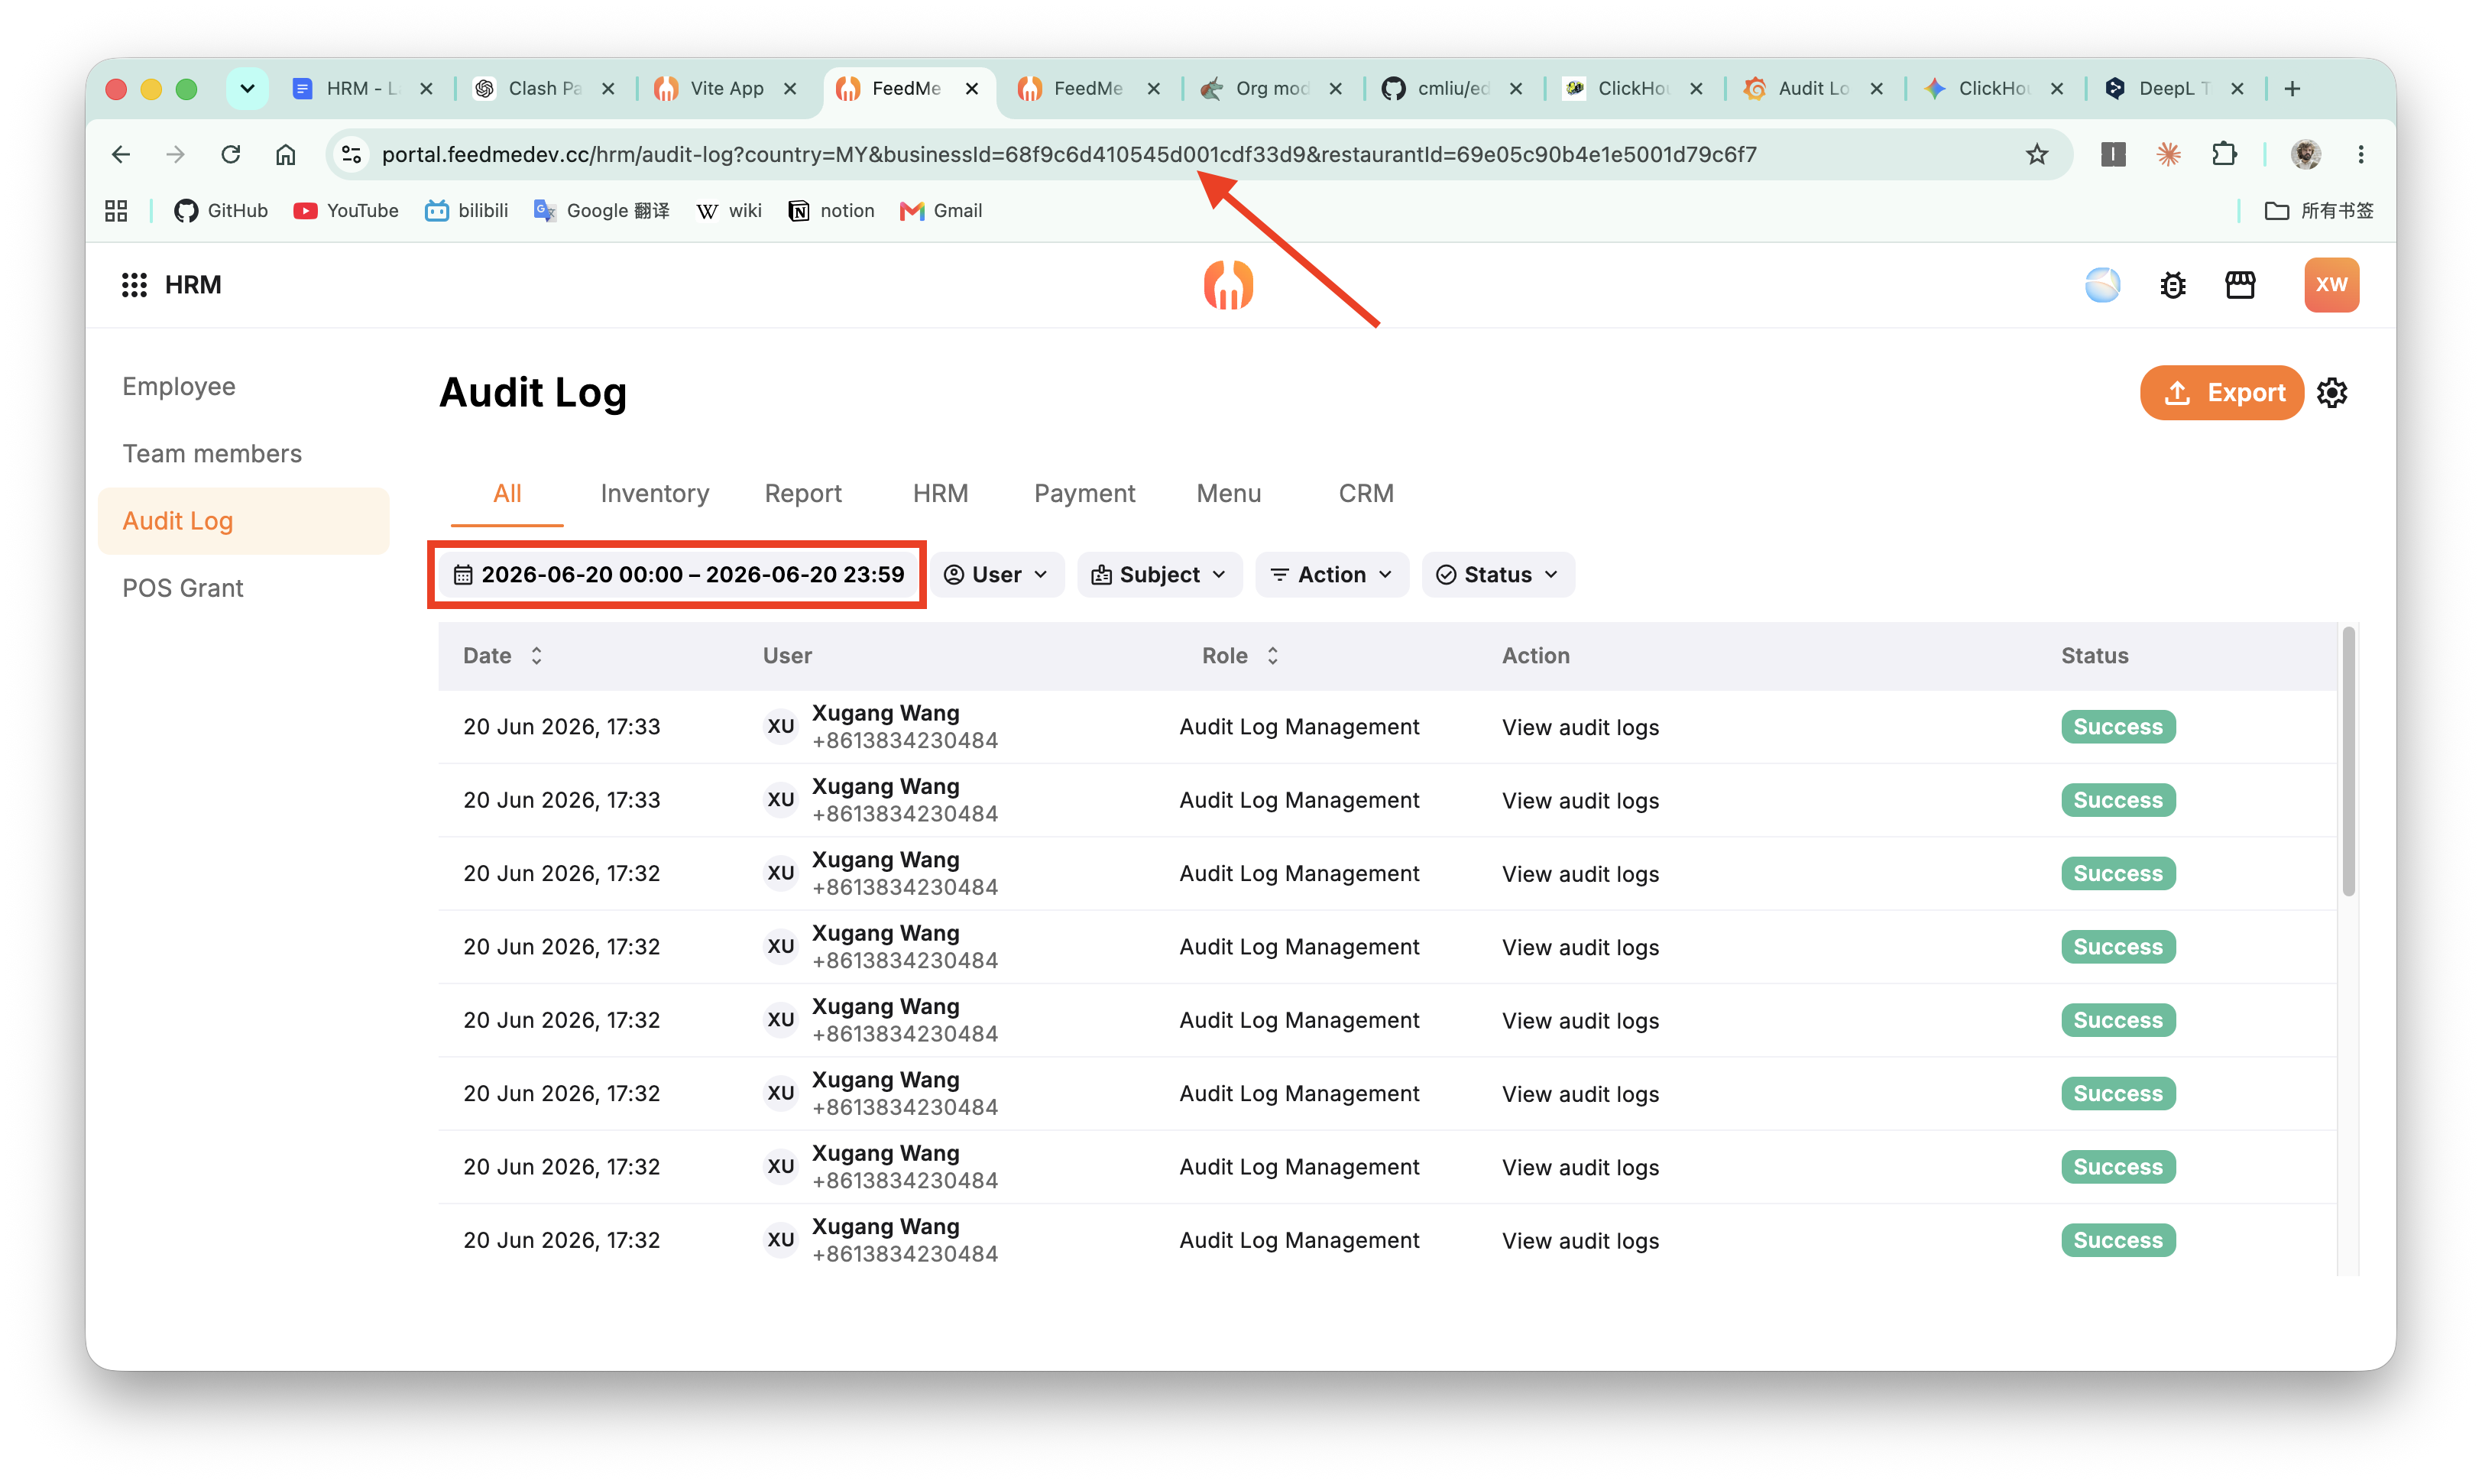This screenshot has height=1484, width=2482.
Task: Select Audit Log in sidebar
Action: pyautogui.click(x=243, y=521)
